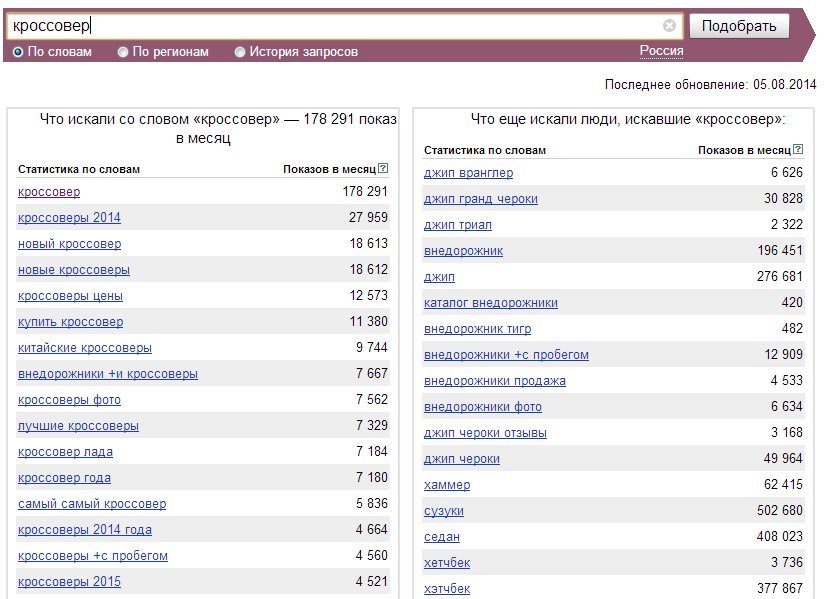
Task: Open the "седан" keyword link
Action: pos(441,537)
